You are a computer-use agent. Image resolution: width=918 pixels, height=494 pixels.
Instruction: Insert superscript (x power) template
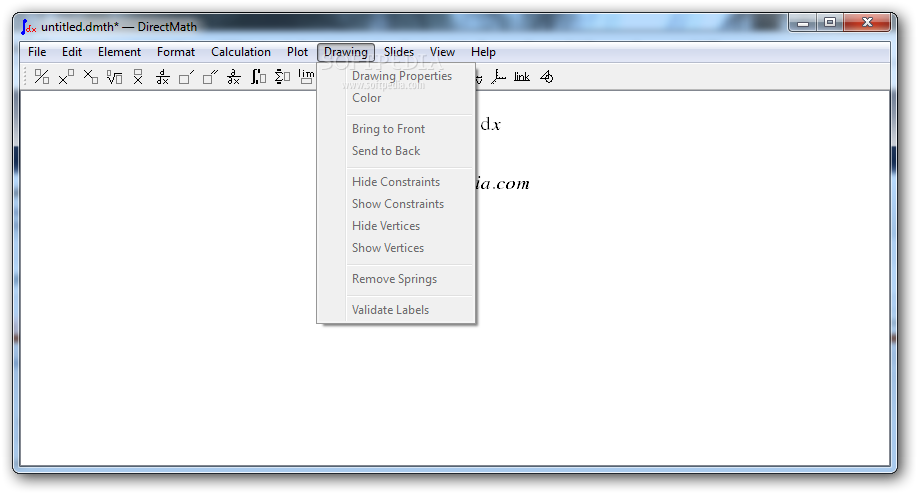[66, 77]
